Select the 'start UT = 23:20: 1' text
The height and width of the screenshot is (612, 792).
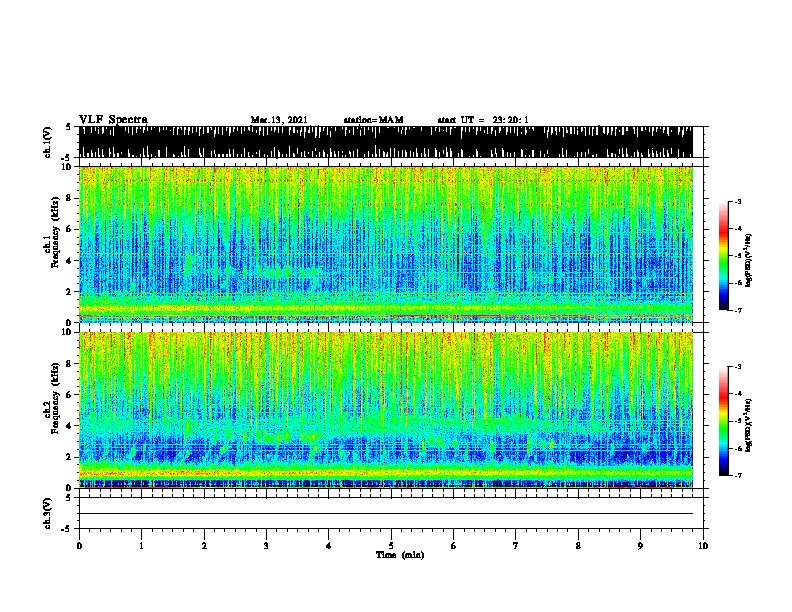(483, 120)
